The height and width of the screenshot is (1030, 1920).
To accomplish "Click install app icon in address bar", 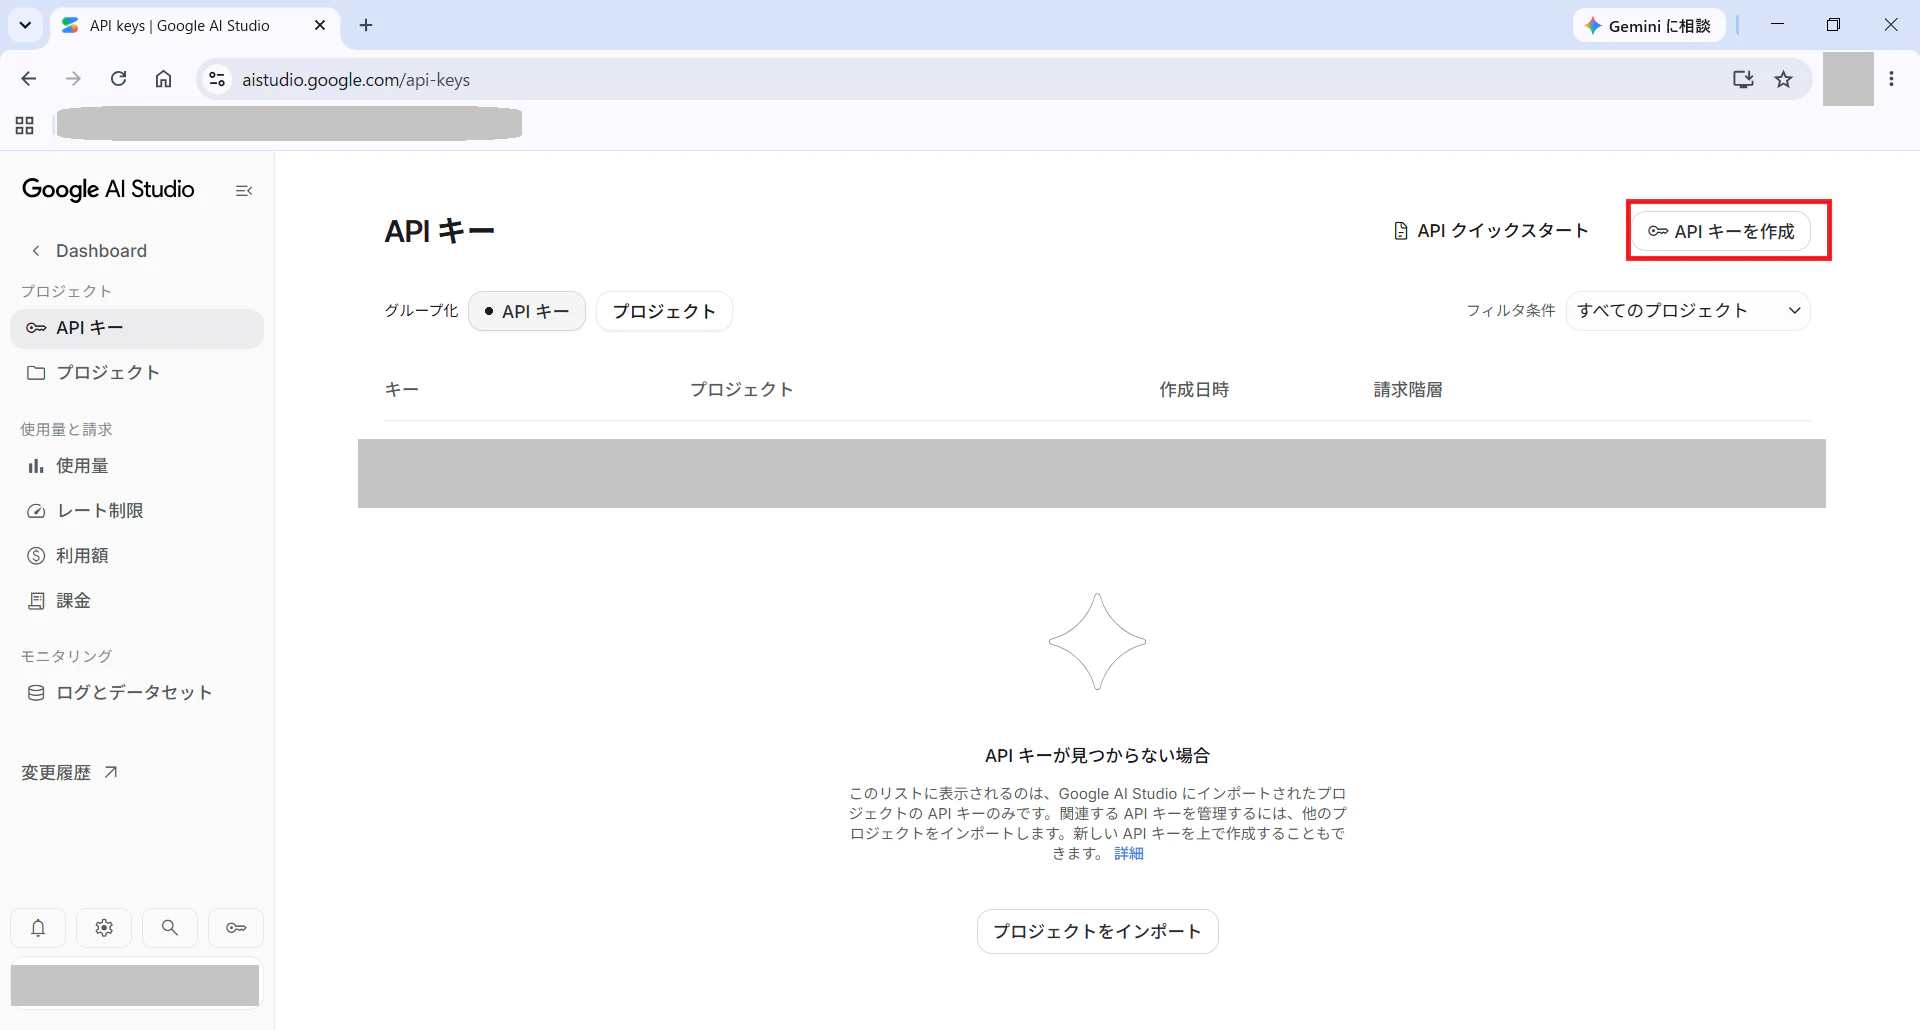I will click(1743, 79).
